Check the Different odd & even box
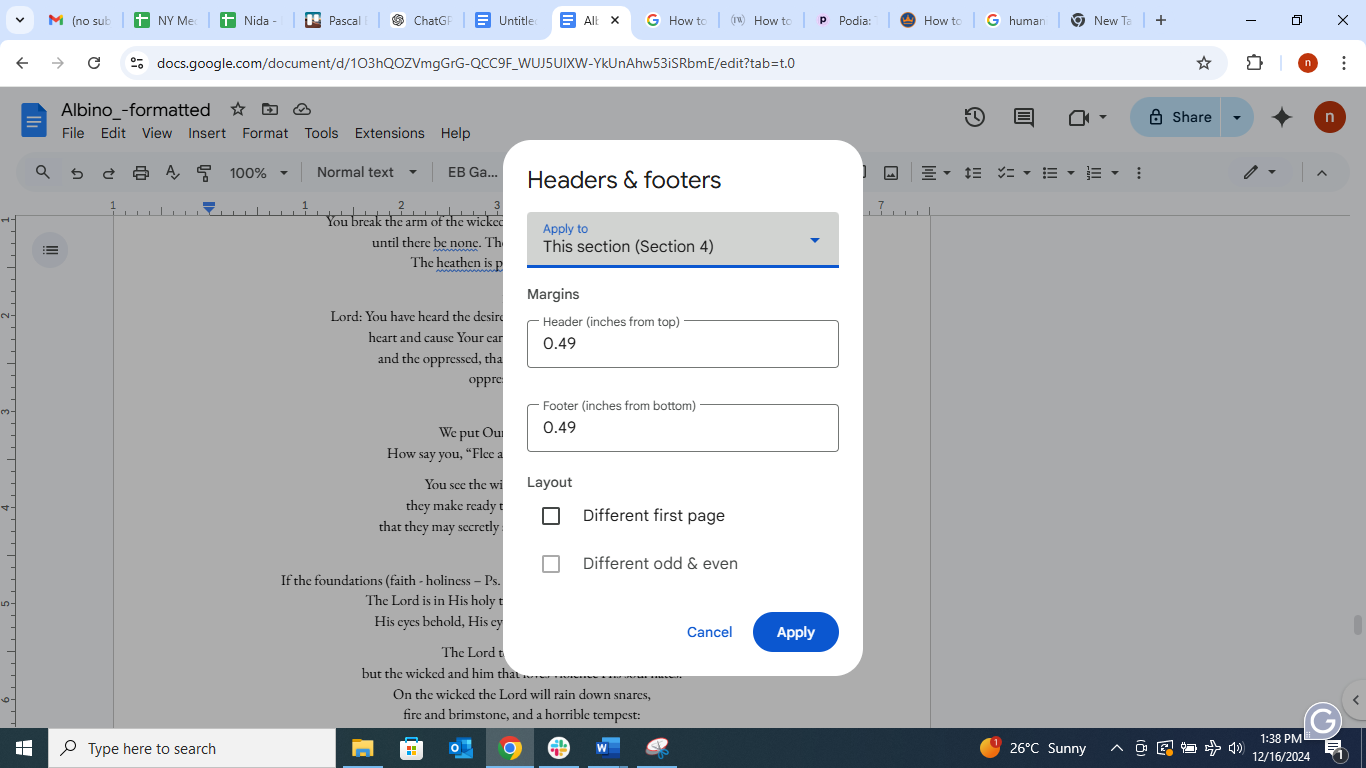 point(551,563)
